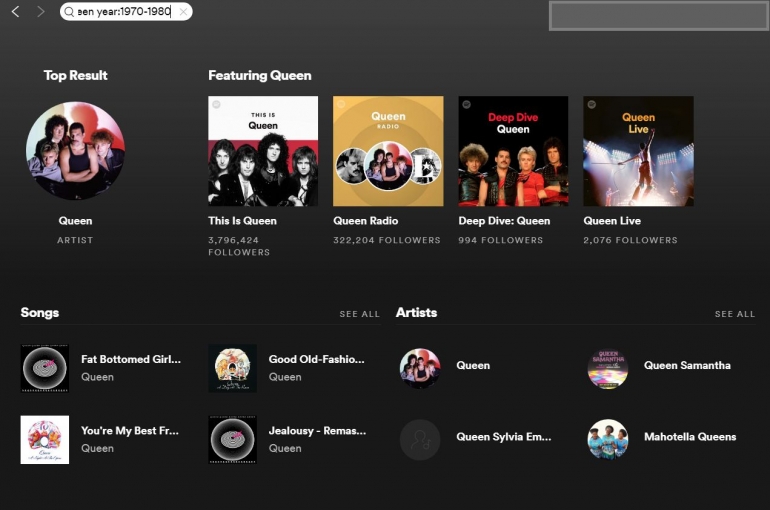Open Mahotella Queens artist avatar

pos(608,440)
